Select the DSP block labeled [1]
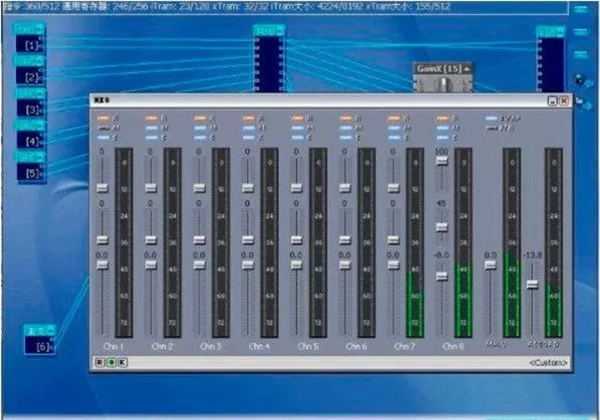 (x=33, y=45)
